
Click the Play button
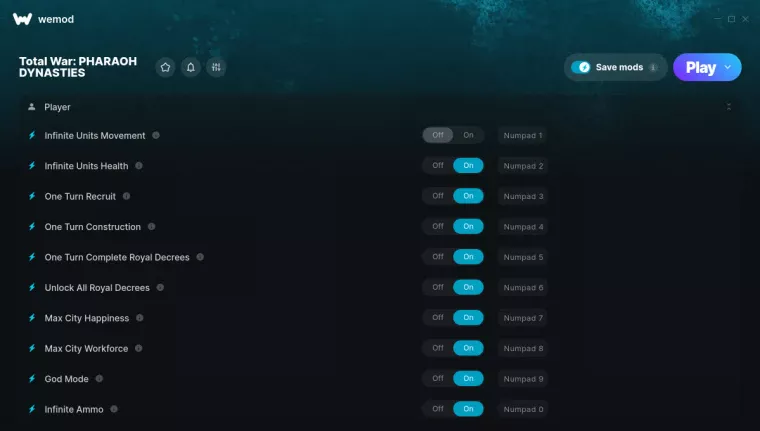click(x=700, y=67)
